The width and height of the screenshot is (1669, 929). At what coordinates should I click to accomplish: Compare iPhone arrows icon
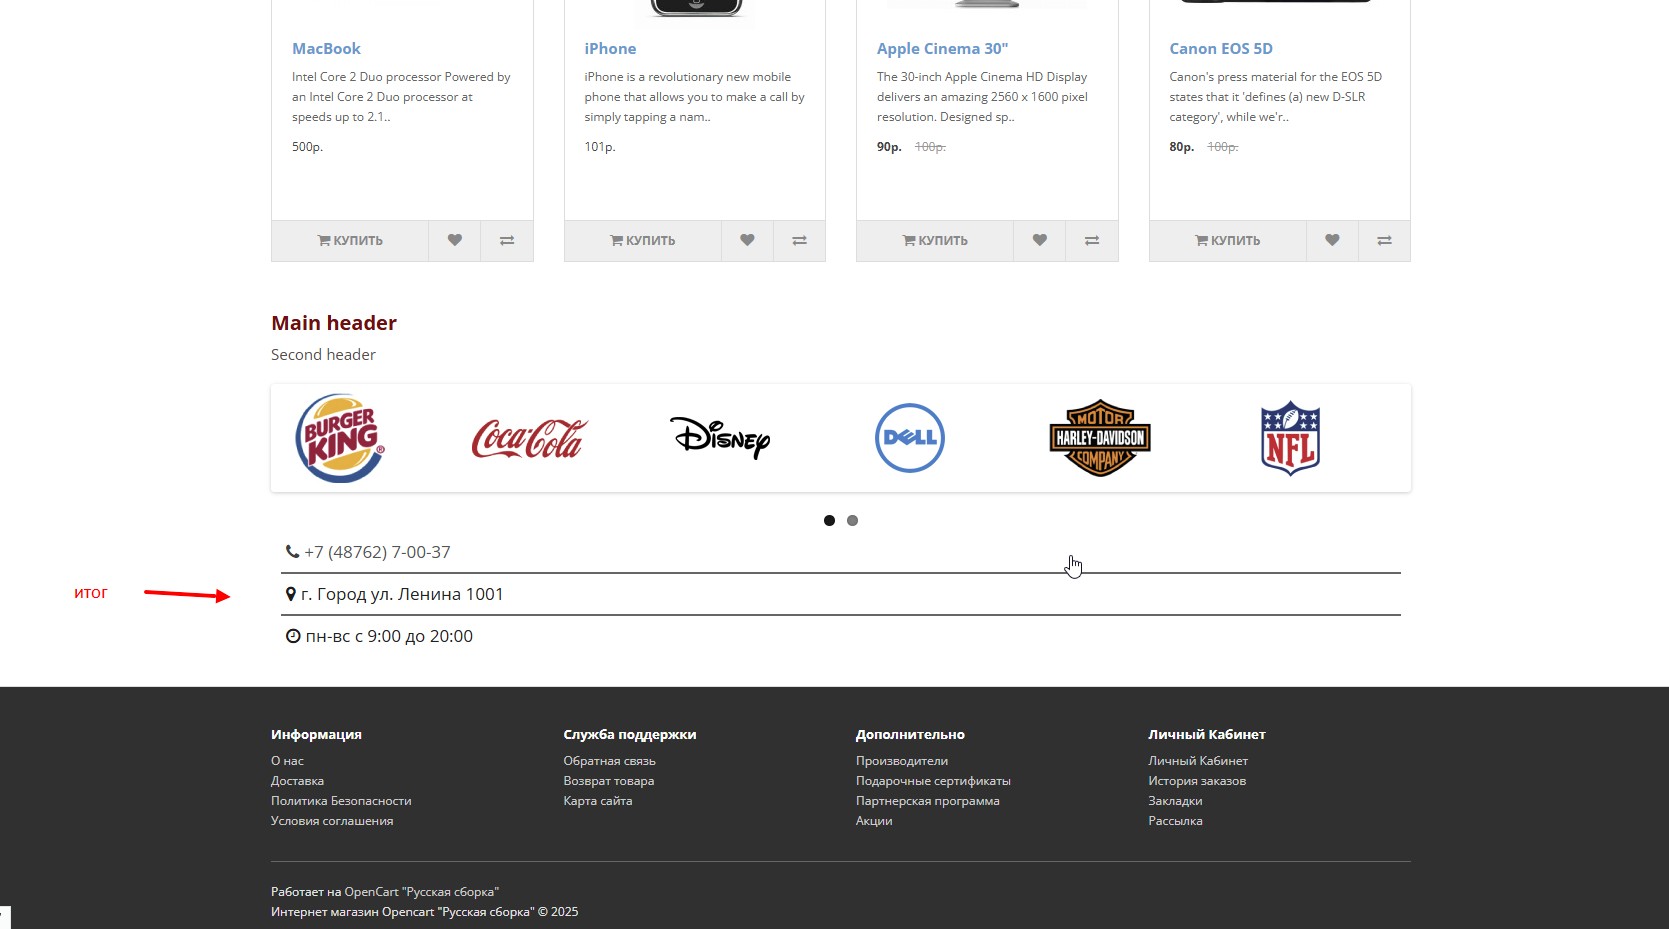click(799, 240)
